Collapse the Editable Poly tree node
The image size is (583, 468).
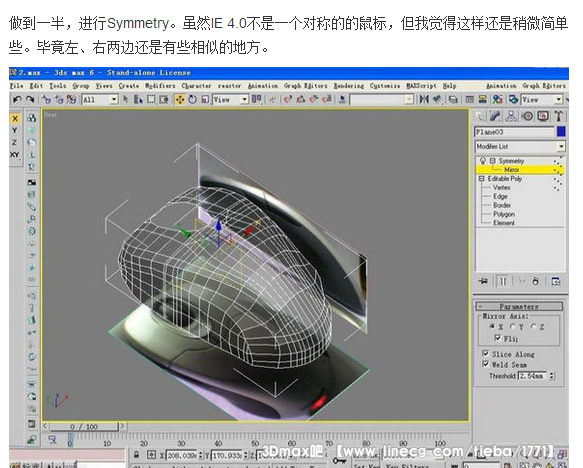point(481,179)
